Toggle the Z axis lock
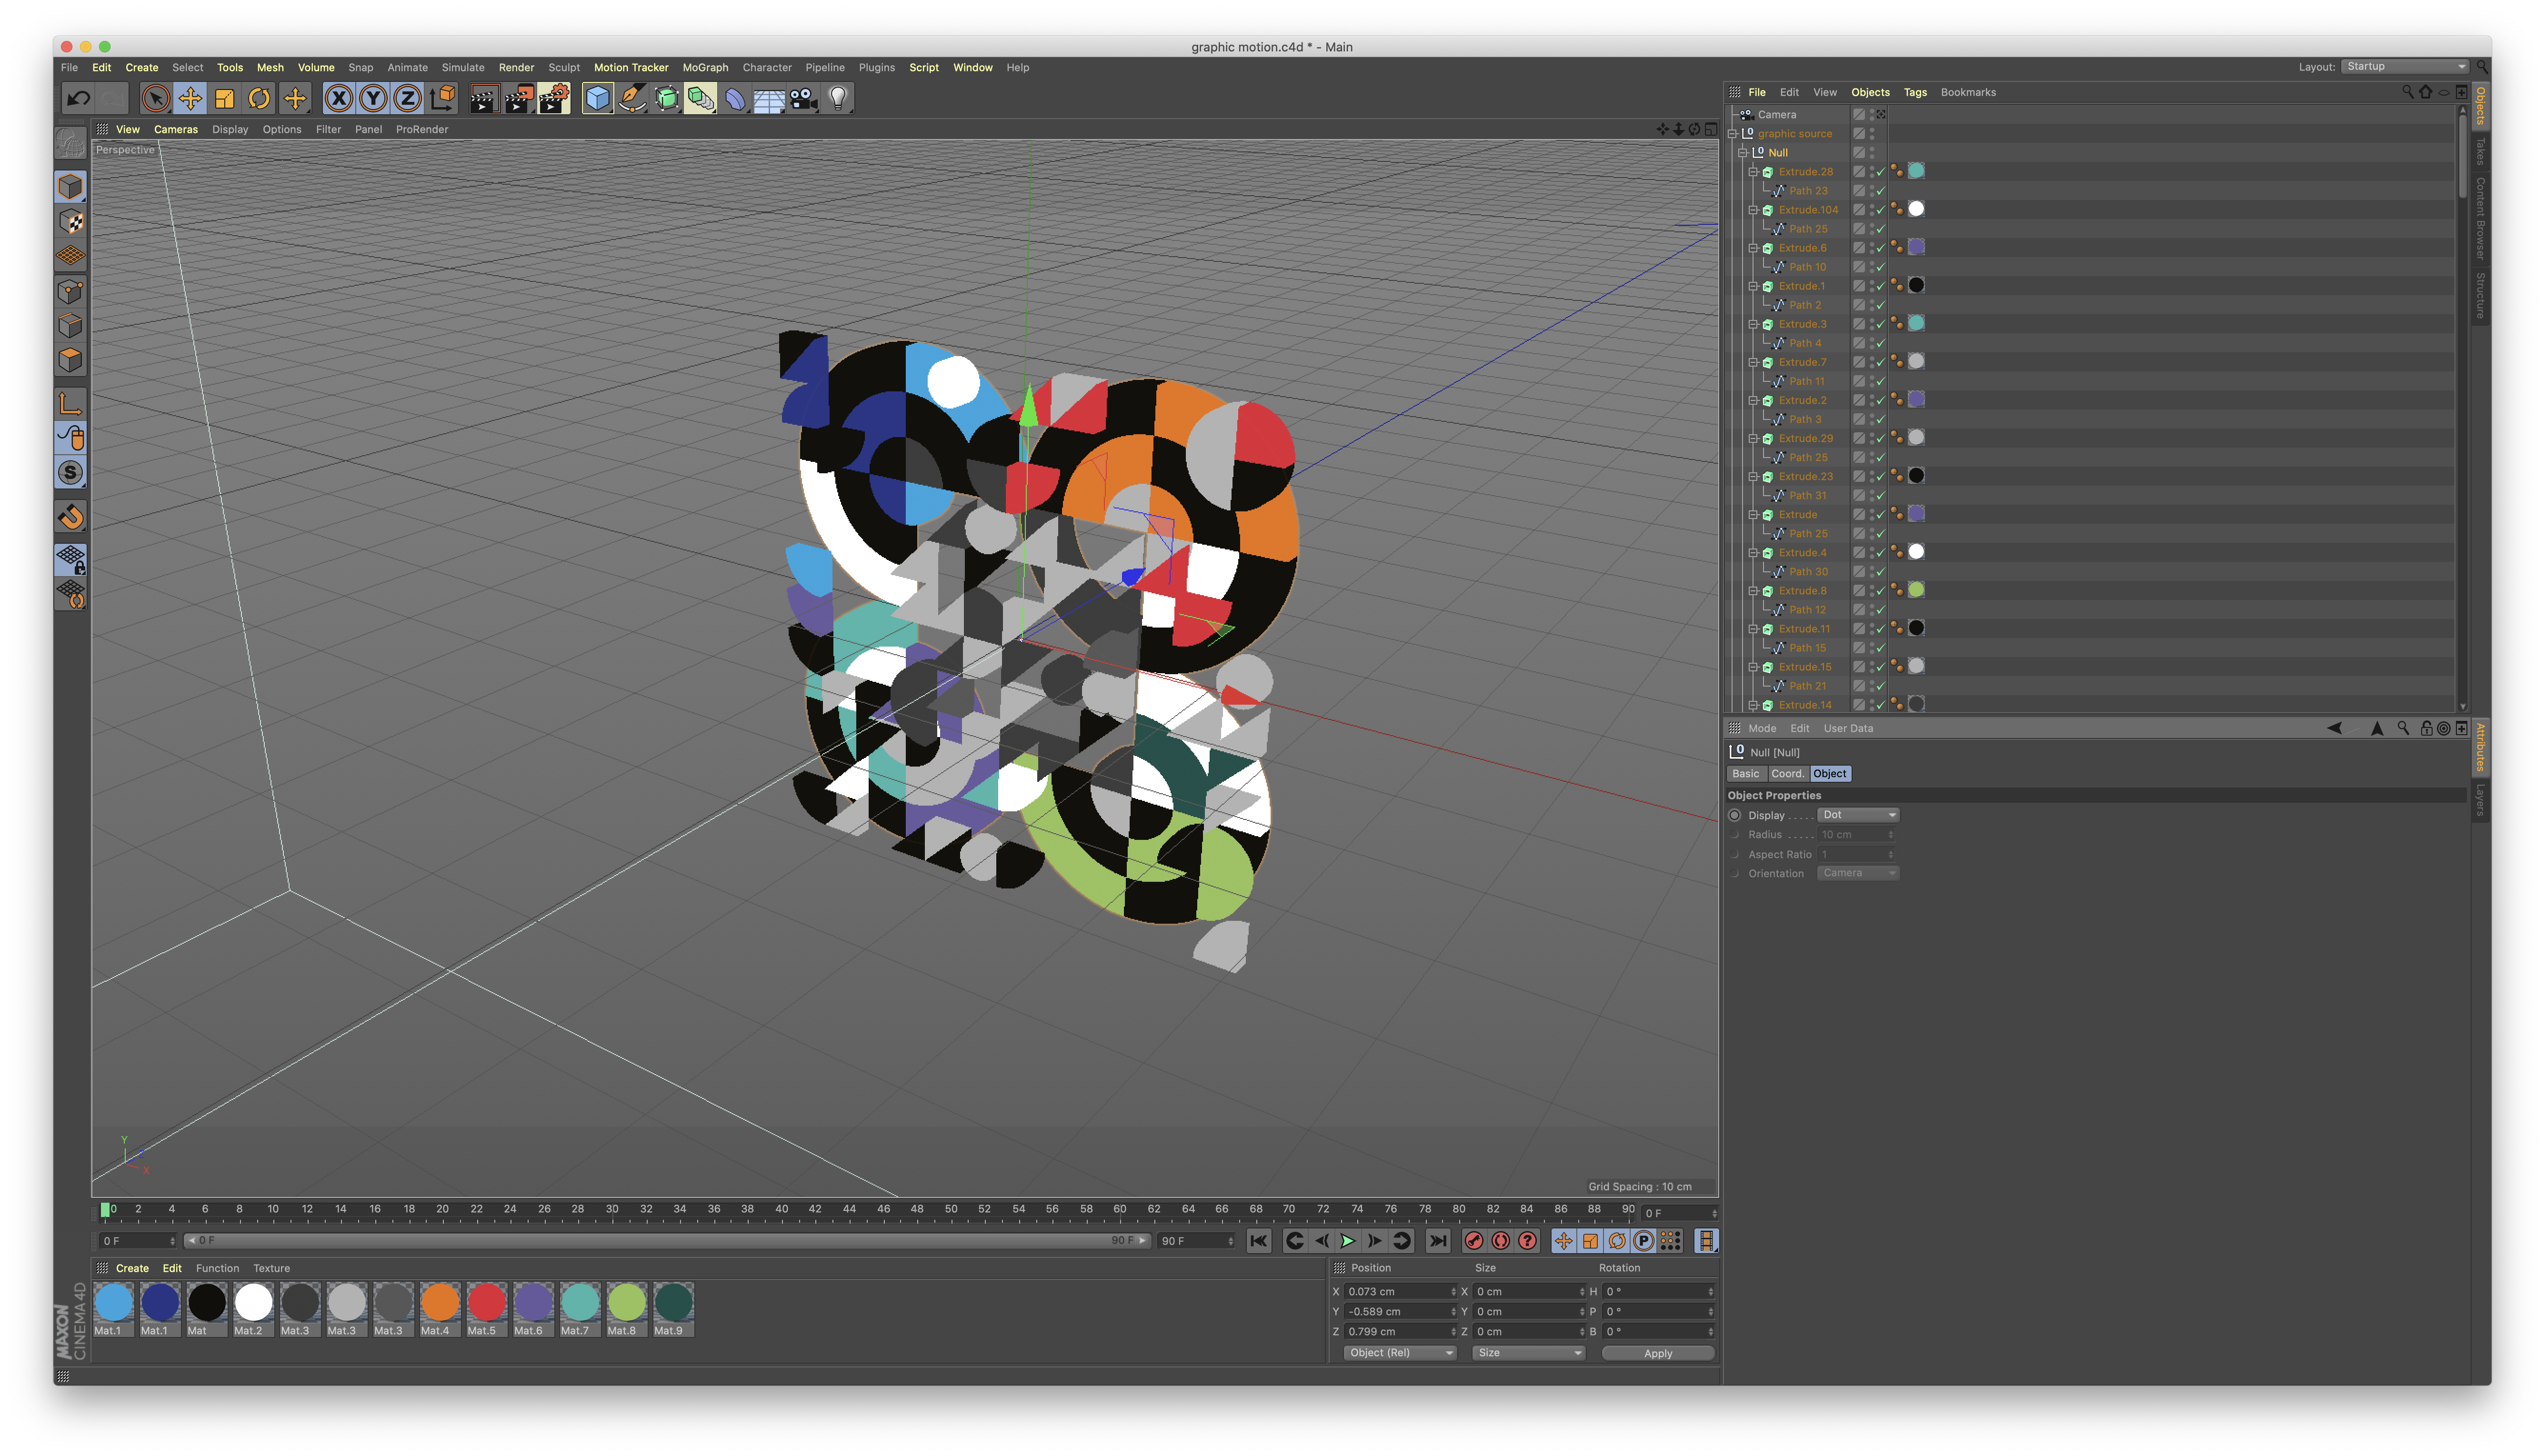The height and width of the screenshot is (1456, 2545). (407, 98)
